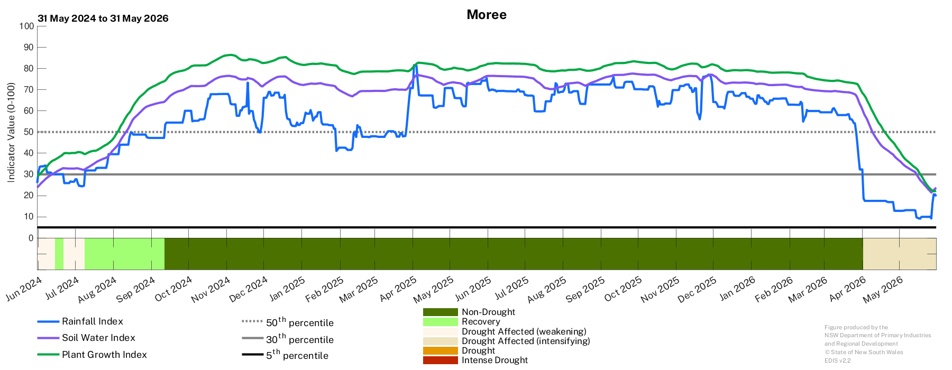Click the 30th percentile legend entry
This screenshot has height=370, width=952.
coord(287,339)
